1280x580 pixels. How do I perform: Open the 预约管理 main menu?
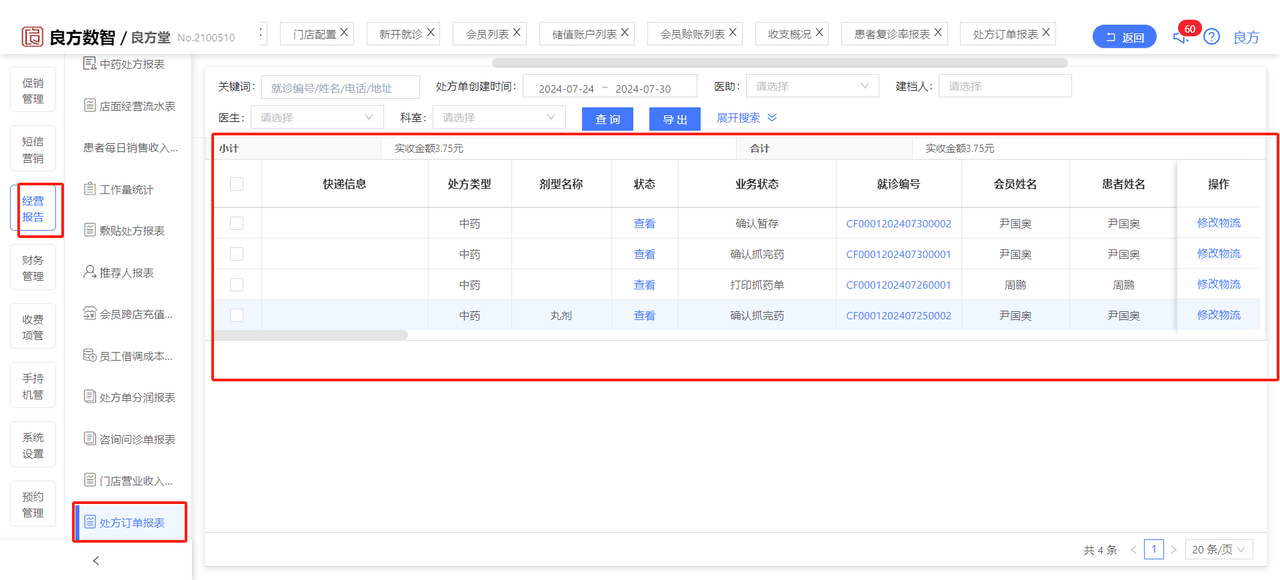[x=33, y=504]
